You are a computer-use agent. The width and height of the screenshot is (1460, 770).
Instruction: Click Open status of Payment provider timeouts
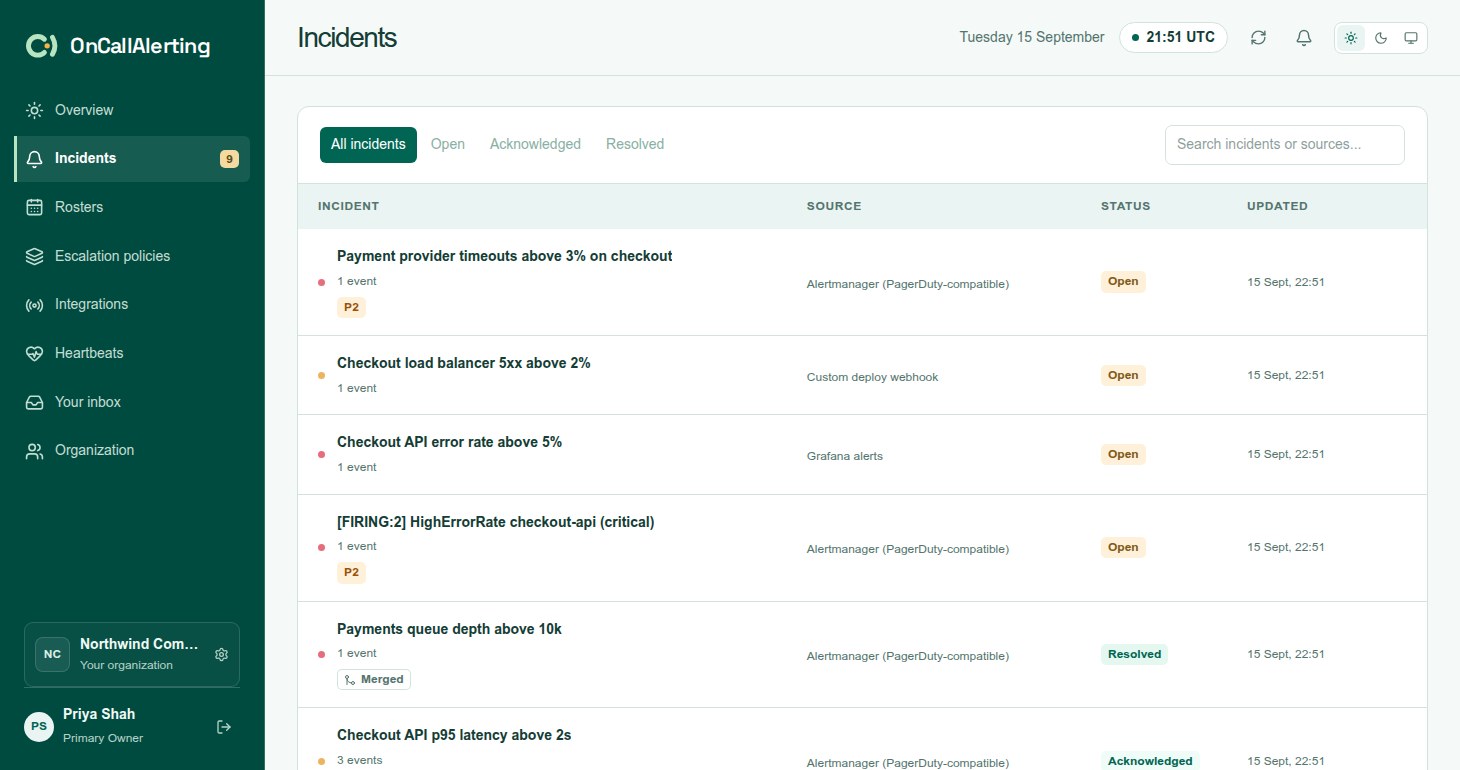[x=1123, y=281]
